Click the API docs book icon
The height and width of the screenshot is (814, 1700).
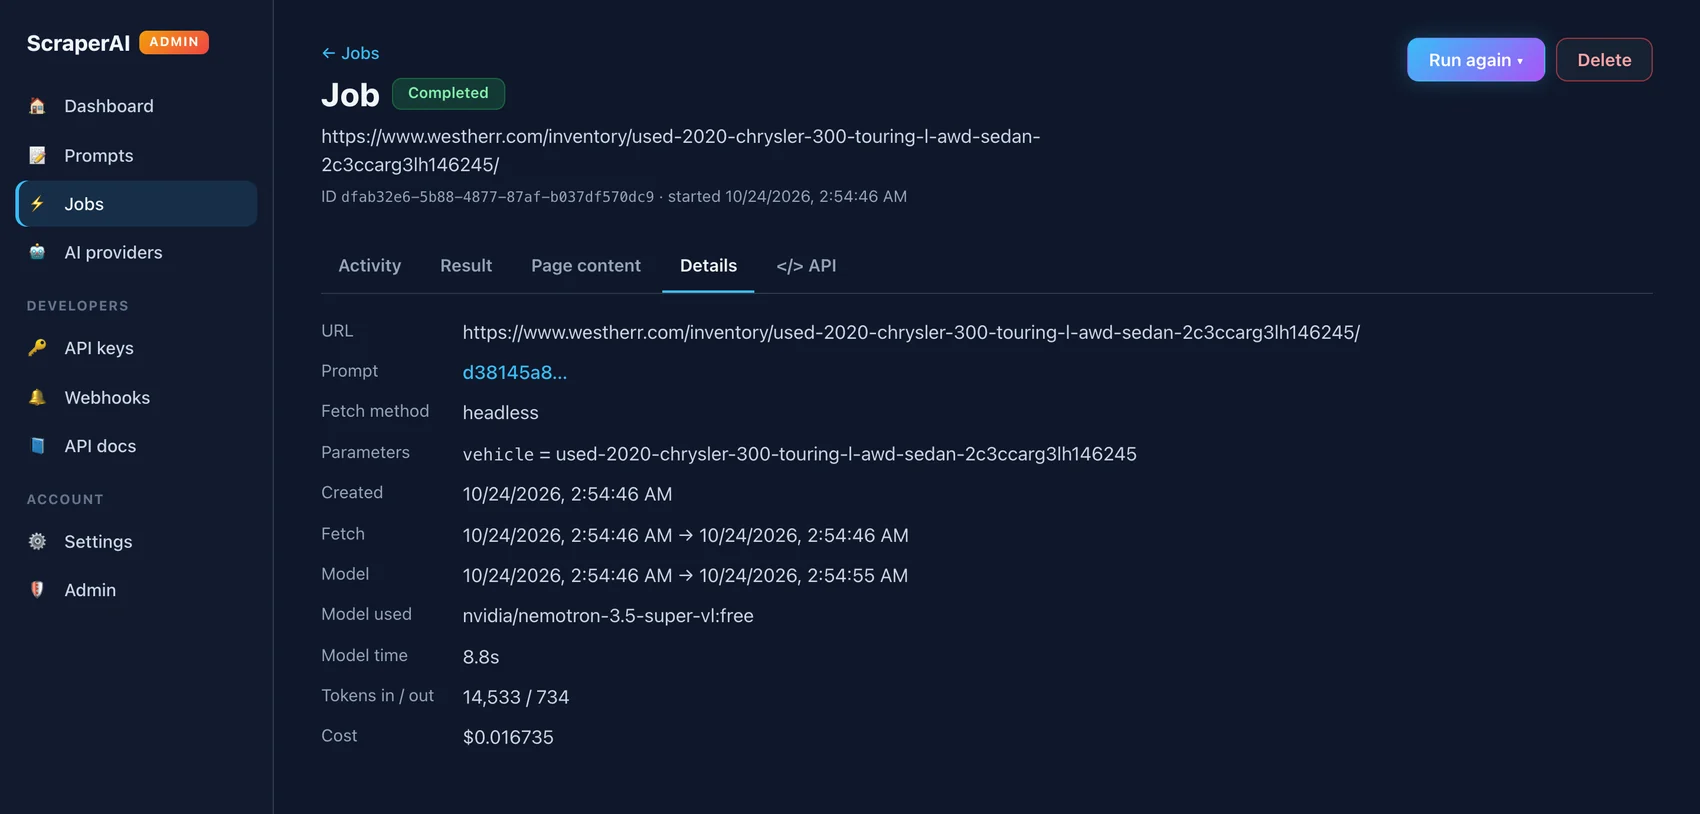coord(37,446)
